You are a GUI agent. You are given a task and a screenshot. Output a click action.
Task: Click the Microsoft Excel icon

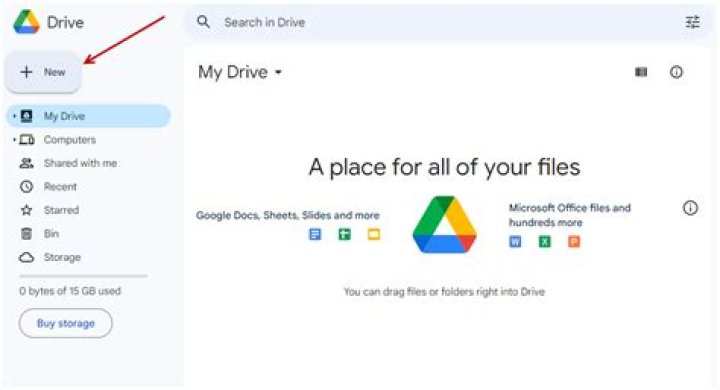(545, 242)
